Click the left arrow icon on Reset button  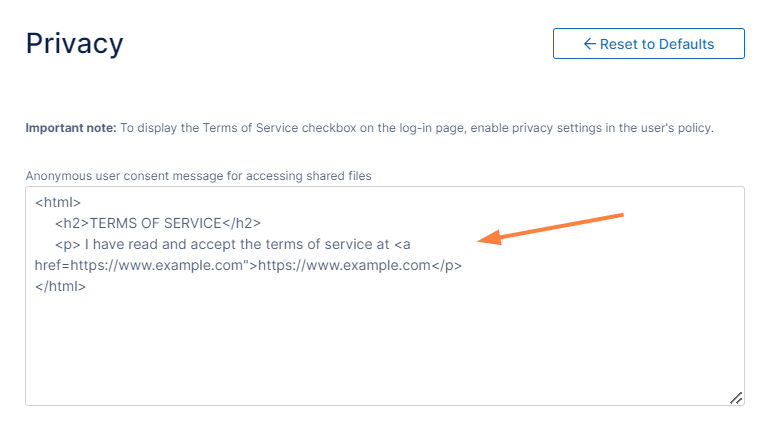[589, 44]
